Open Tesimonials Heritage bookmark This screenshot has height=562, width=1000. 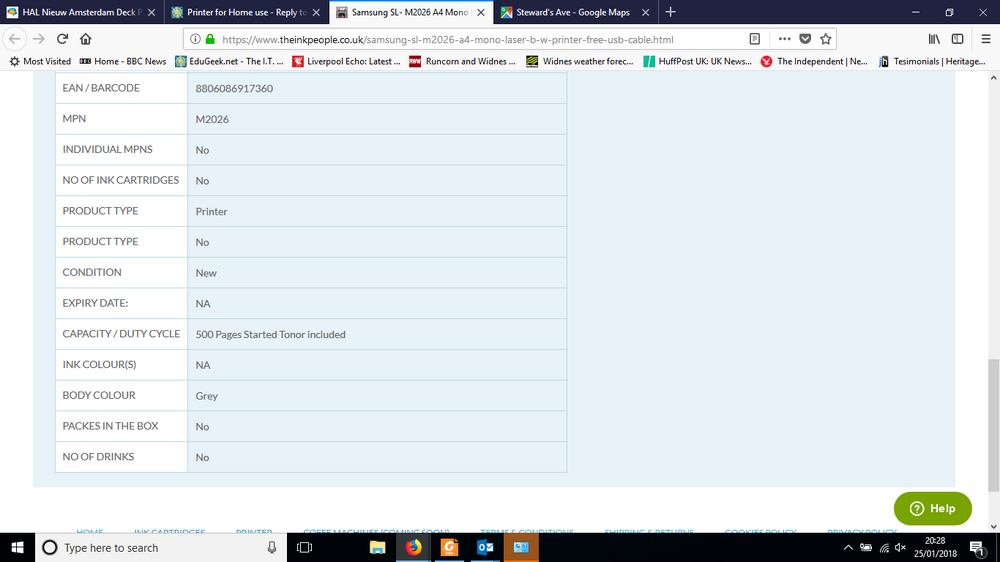click(x=932, y=61)
